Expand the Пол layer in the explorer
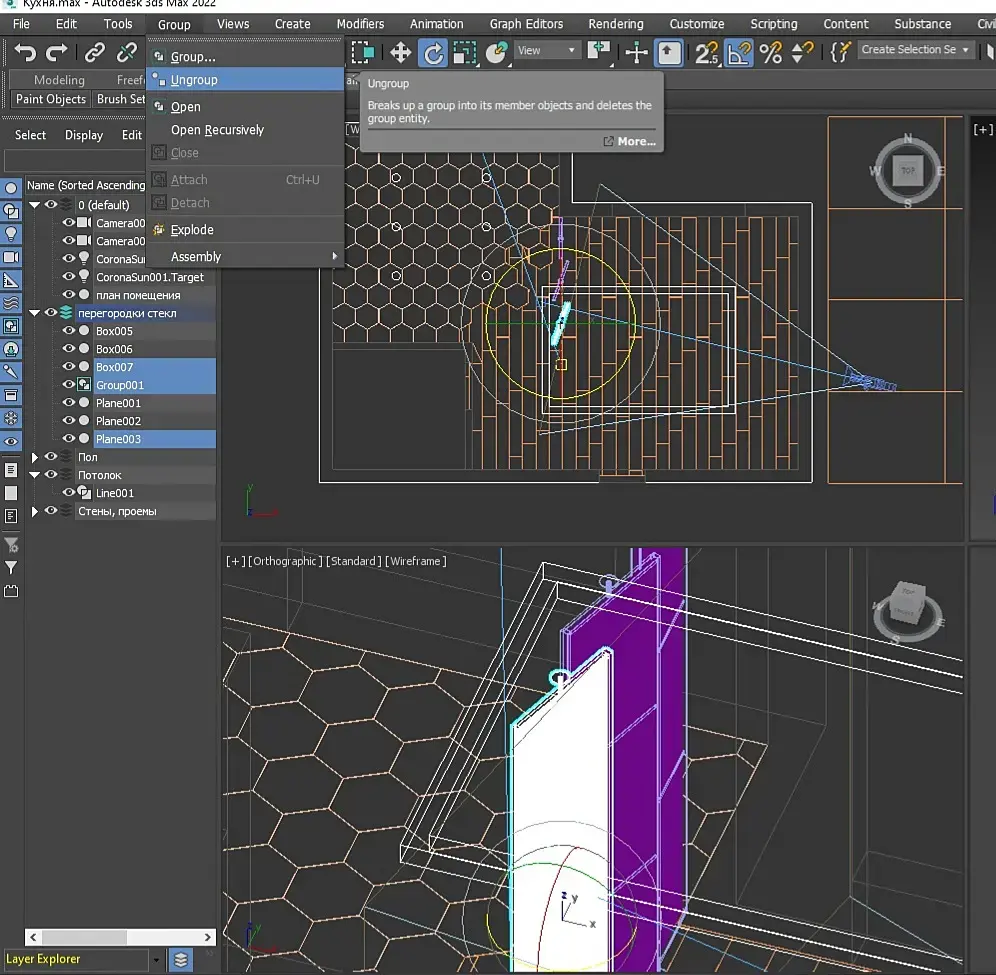 [x=35, y=457]
